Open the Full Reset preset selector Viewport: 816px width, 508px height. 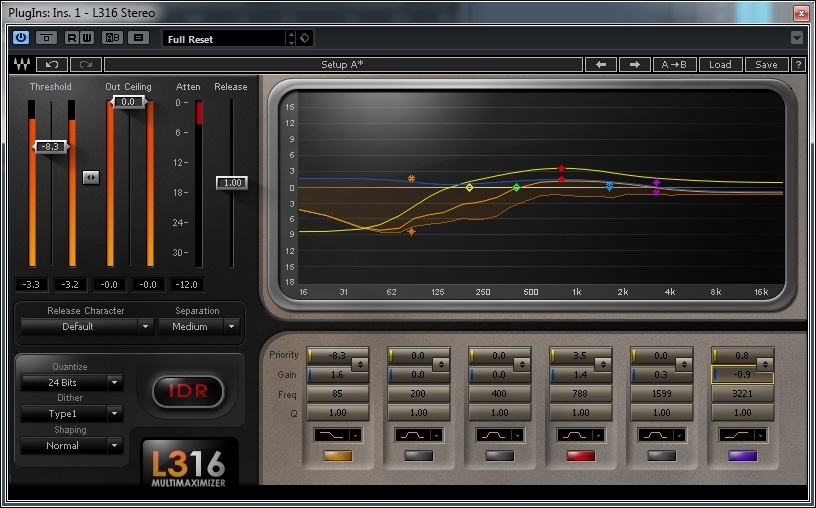[224, 39]
